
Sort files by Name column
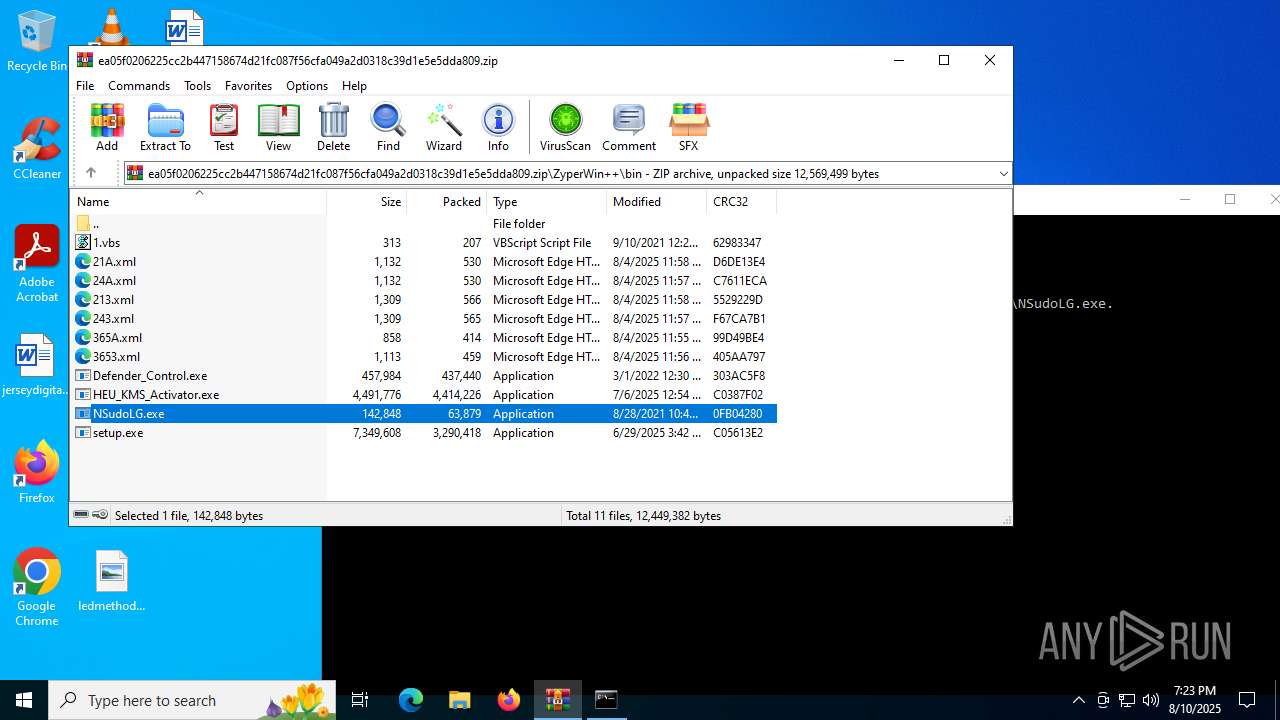click(198, 202)
